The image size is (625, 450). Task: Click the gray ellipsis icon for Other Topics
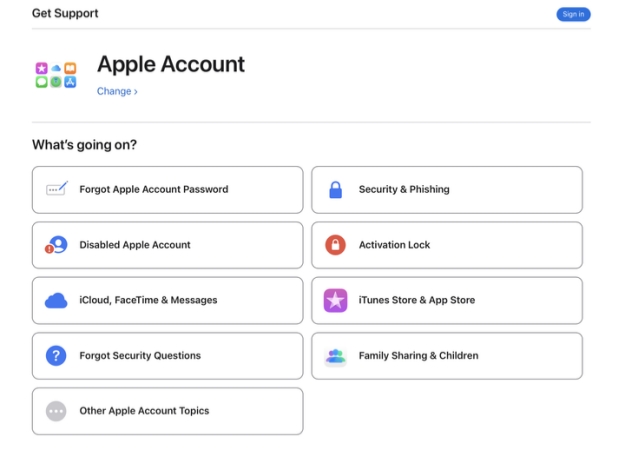pos(56,411)
